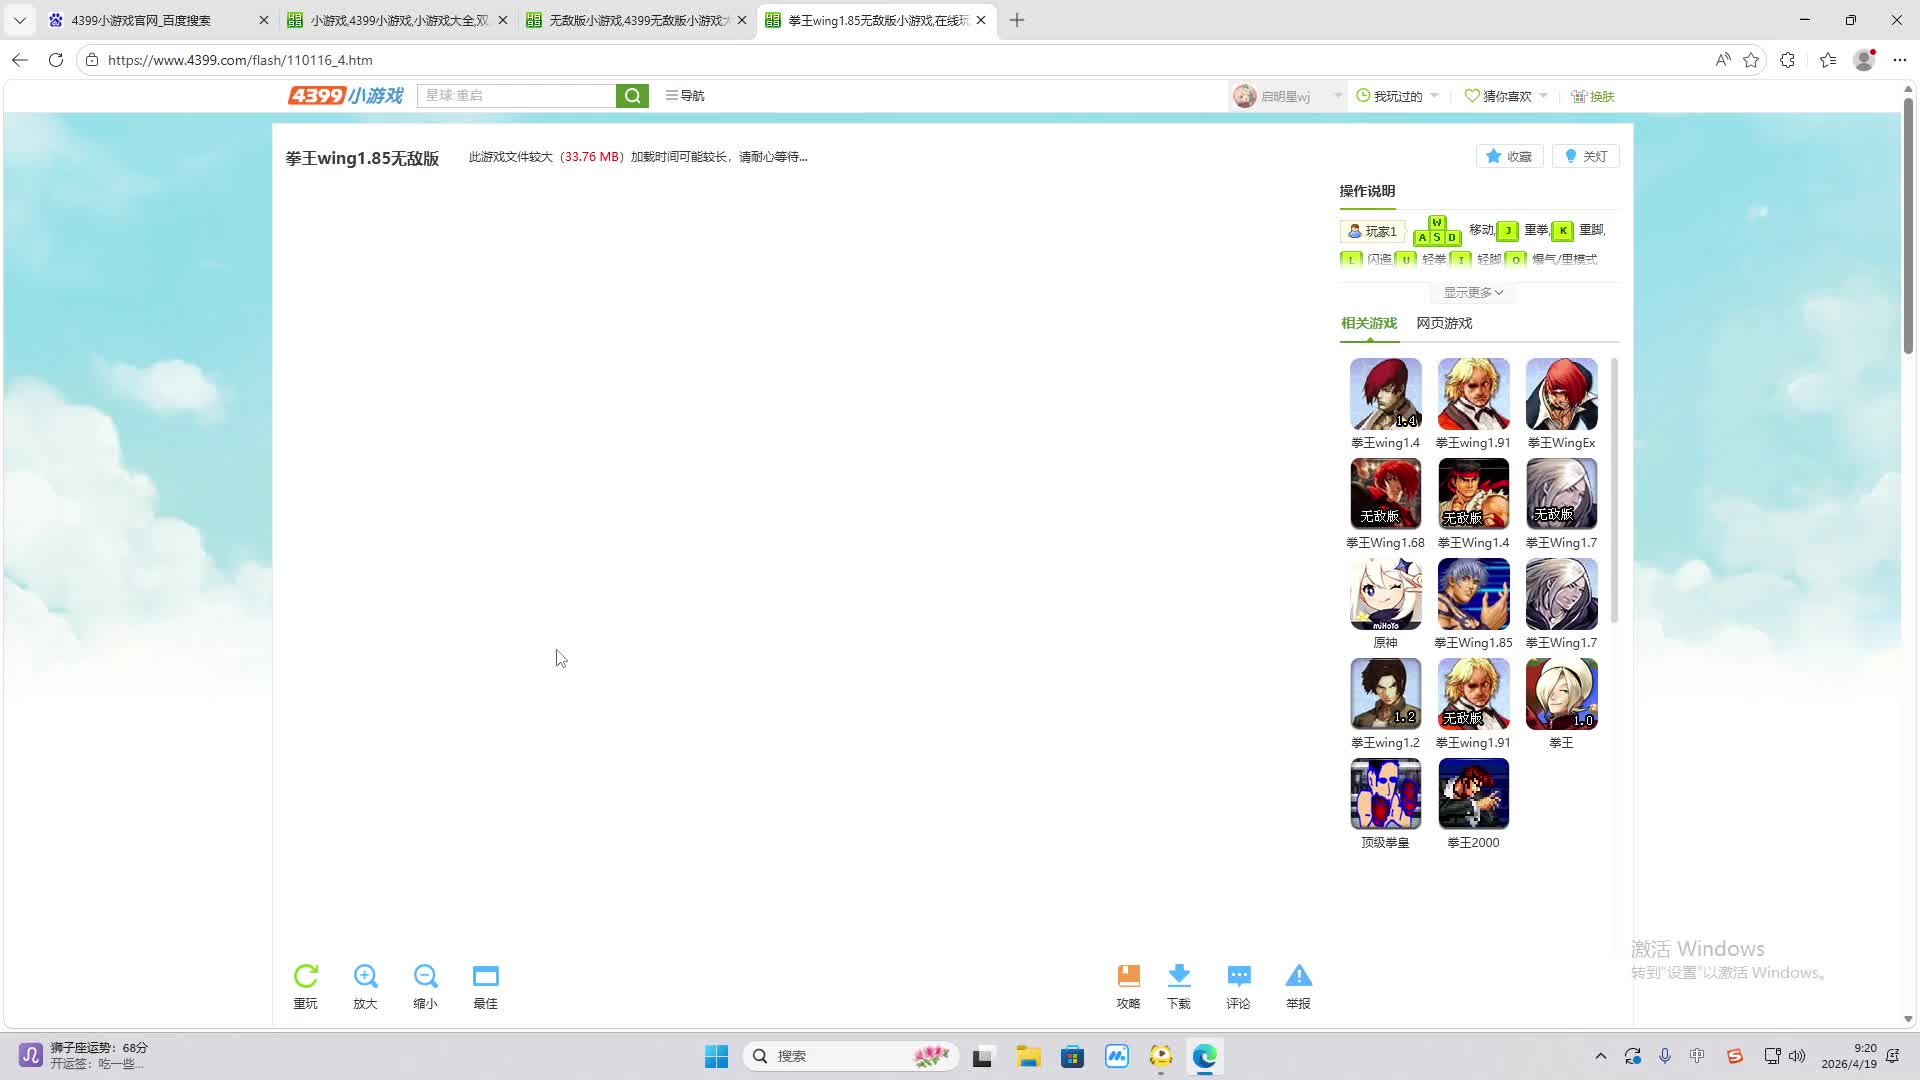The image size is (1920, 1080).
Task: Switch to the 小游戏,4399小游戏 browser tab
Action: (x=398, y=20)
